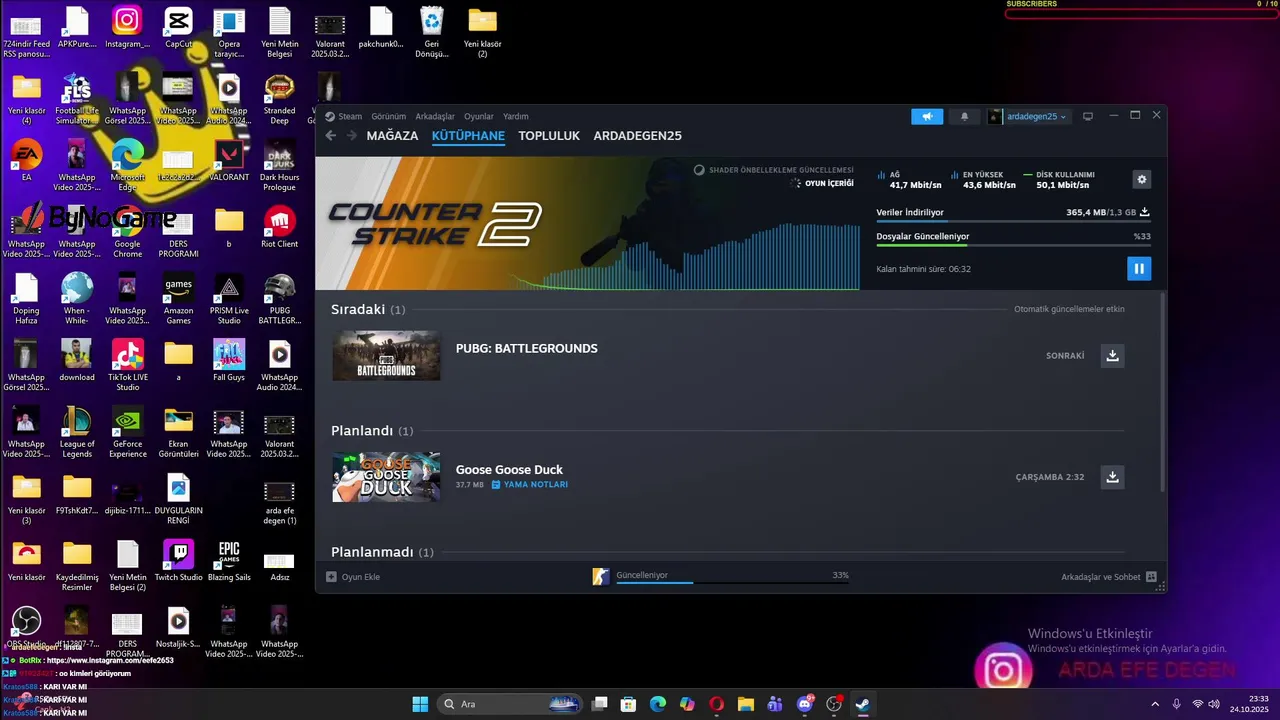Image resolution: width=1280 pixels, height=720 pixels.
Task: Click the Güncelleniyor bottom progress bar
Action: tap(732, 582)
